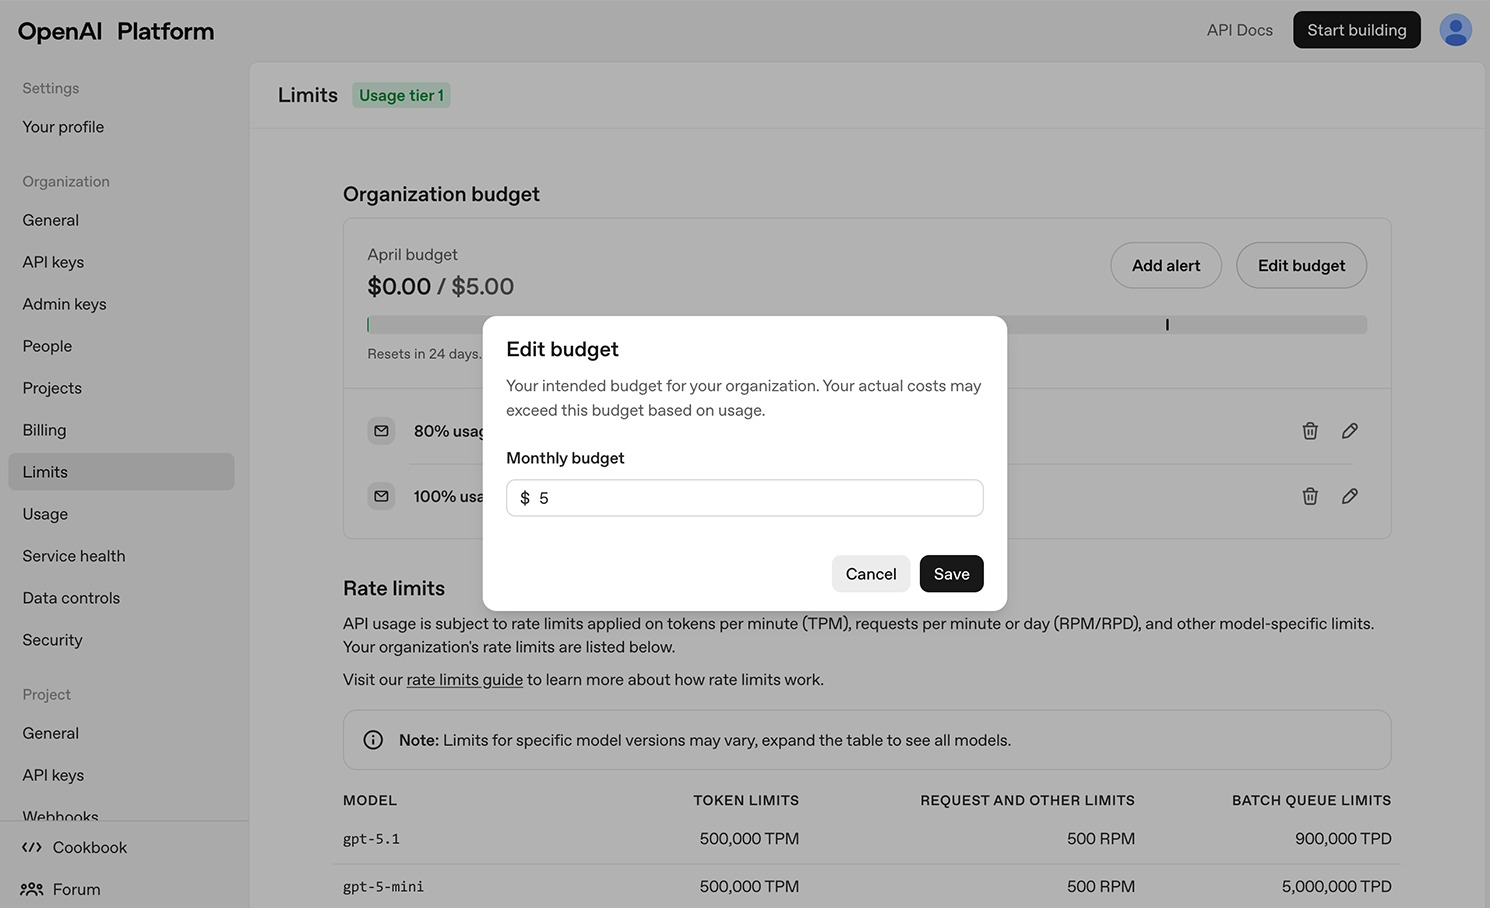Viewport: 1490px width, 908px height.
Task: Click the 80% alert mail icon
Action: tap(381, 431)
